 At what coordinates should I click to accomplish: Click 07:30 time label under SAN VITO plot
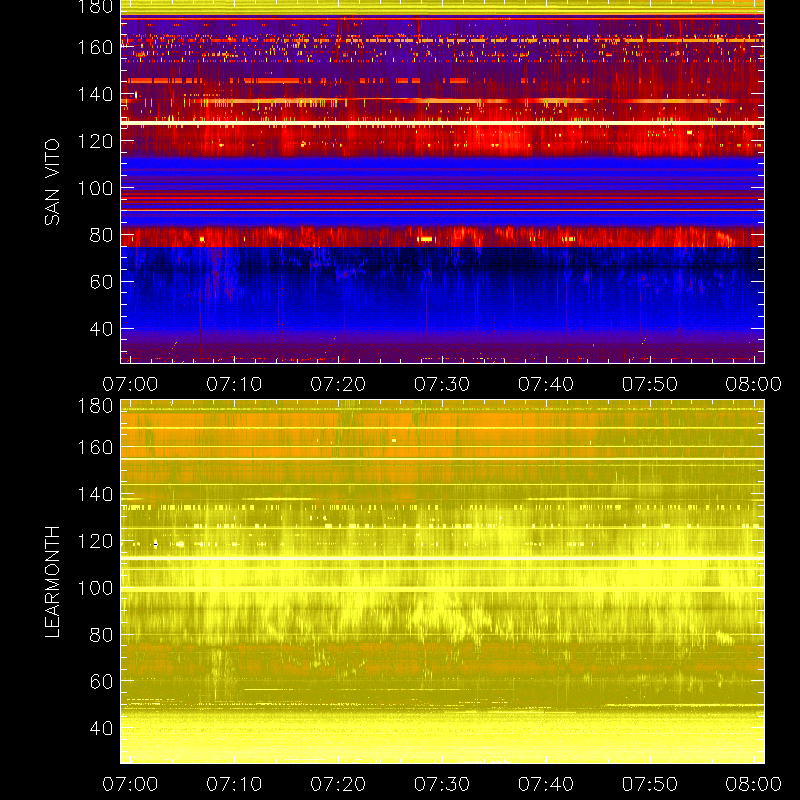coord(442,384)
